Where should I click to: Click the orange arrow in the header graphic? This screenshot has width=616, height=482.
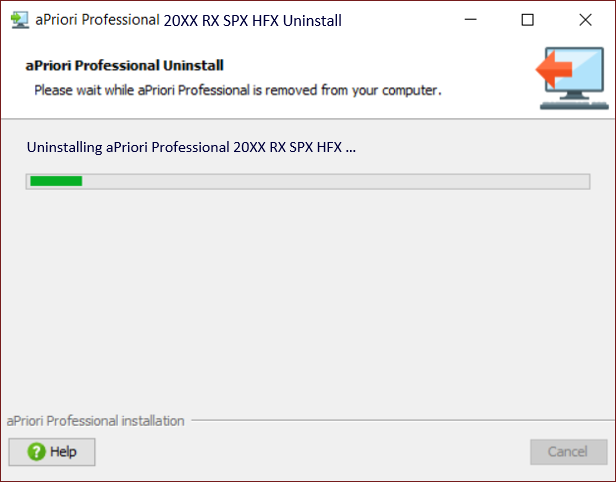(554, 72)
